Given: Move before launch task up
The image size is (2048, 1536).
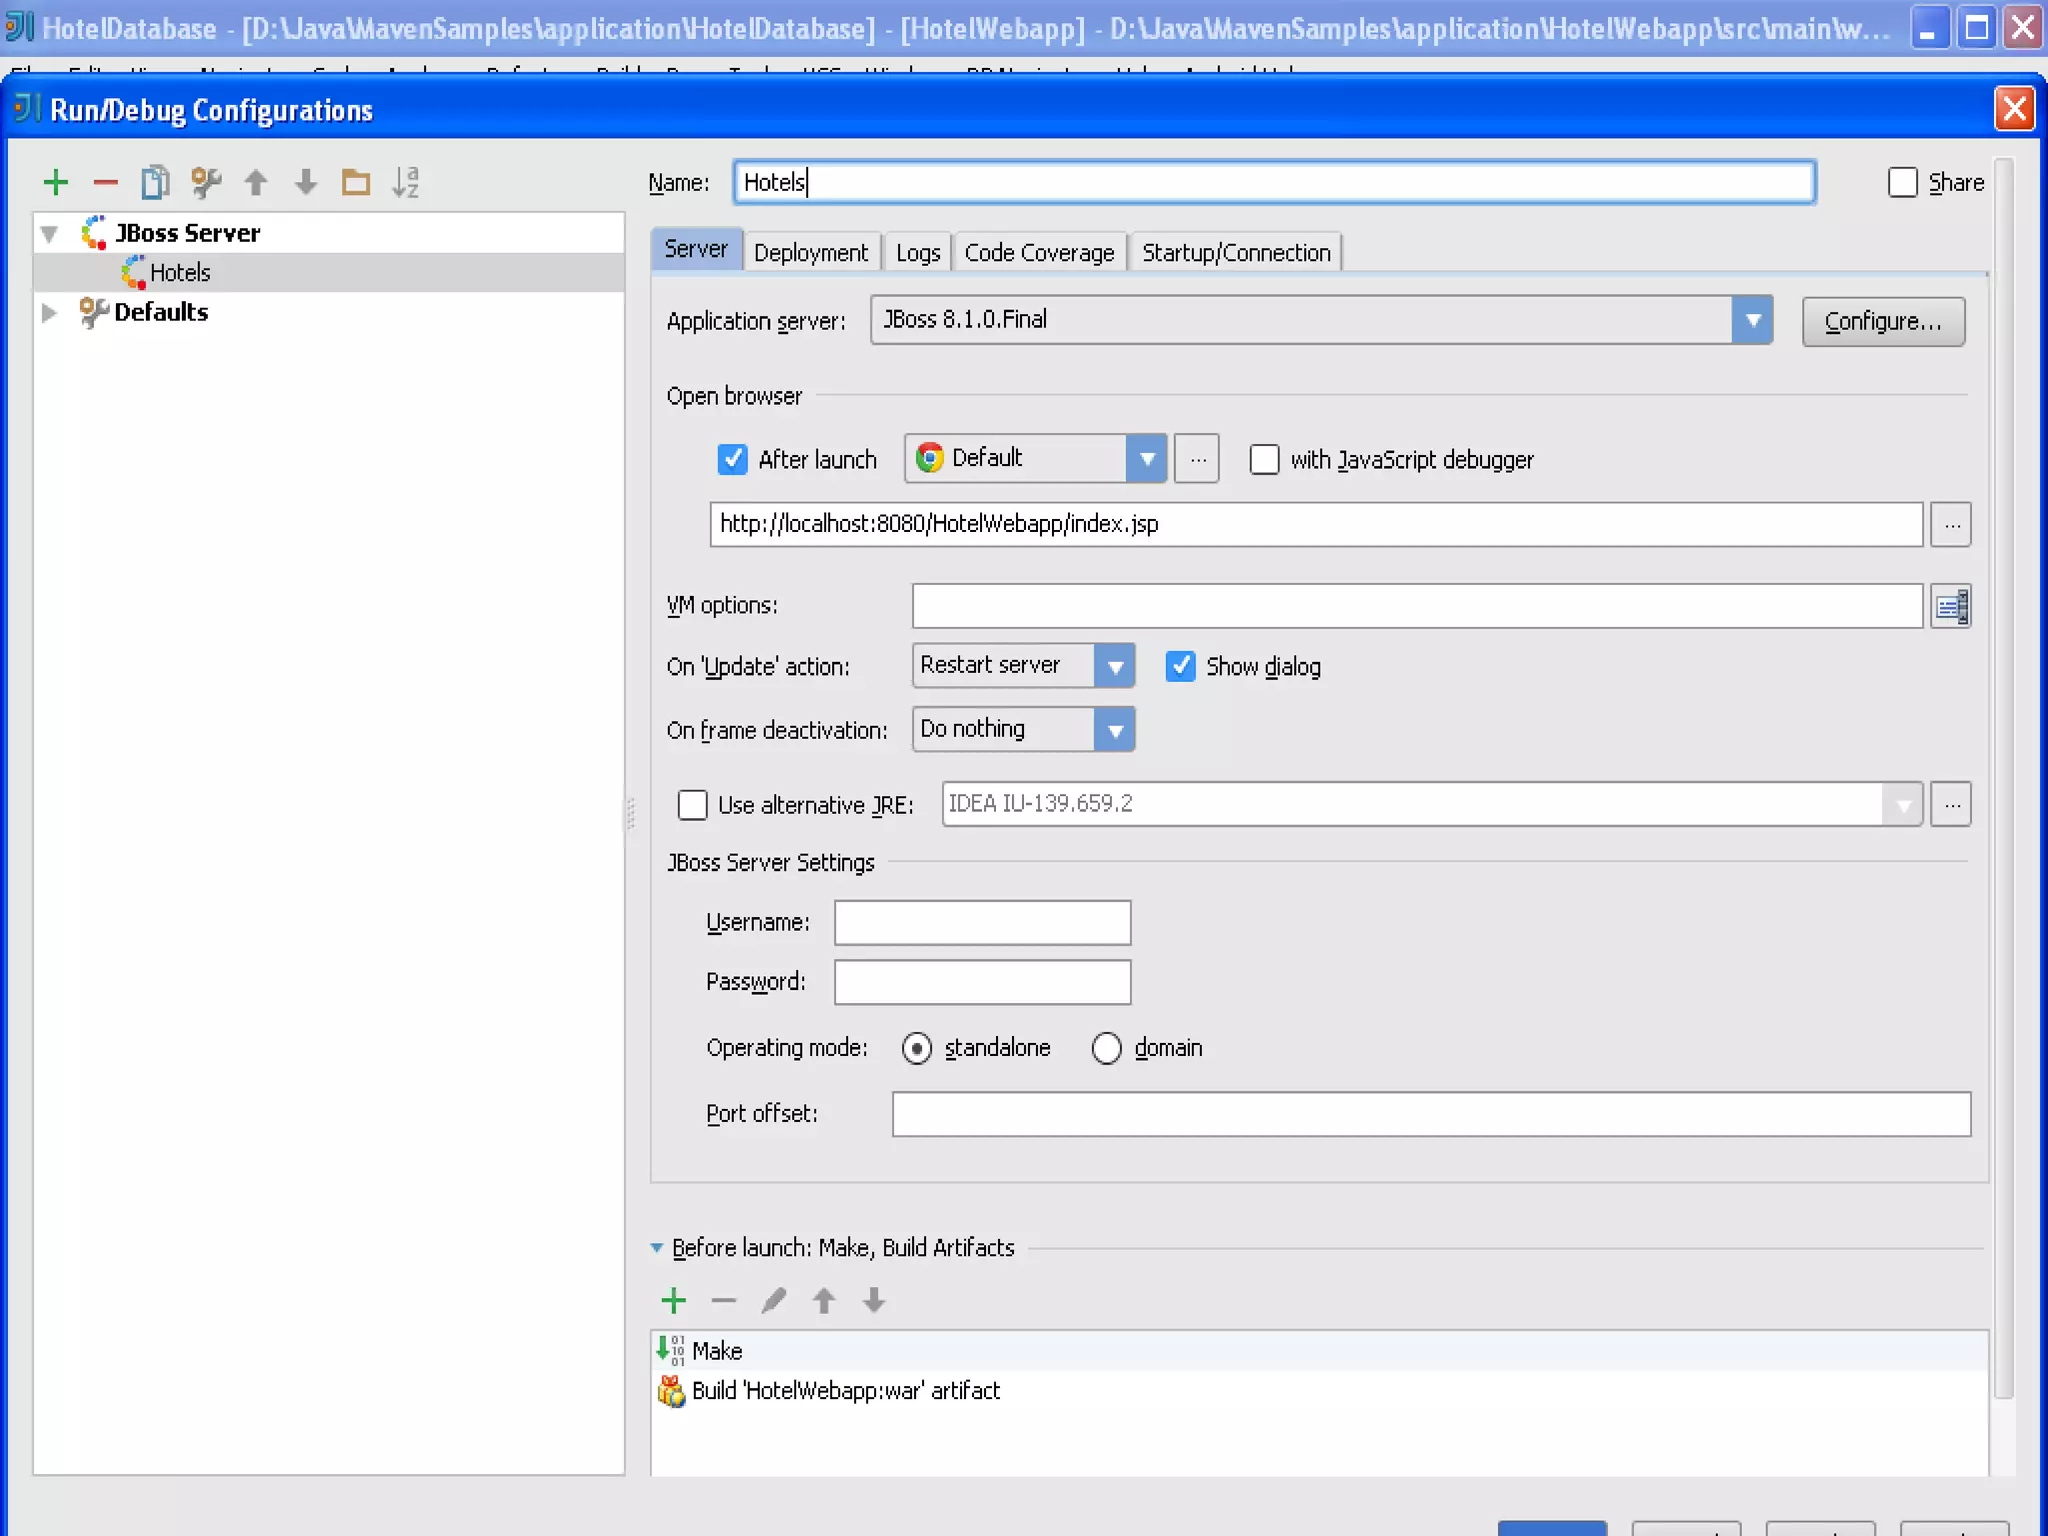Looking at the screenshot, I should pyautogui.click(x=824, y=1300).
